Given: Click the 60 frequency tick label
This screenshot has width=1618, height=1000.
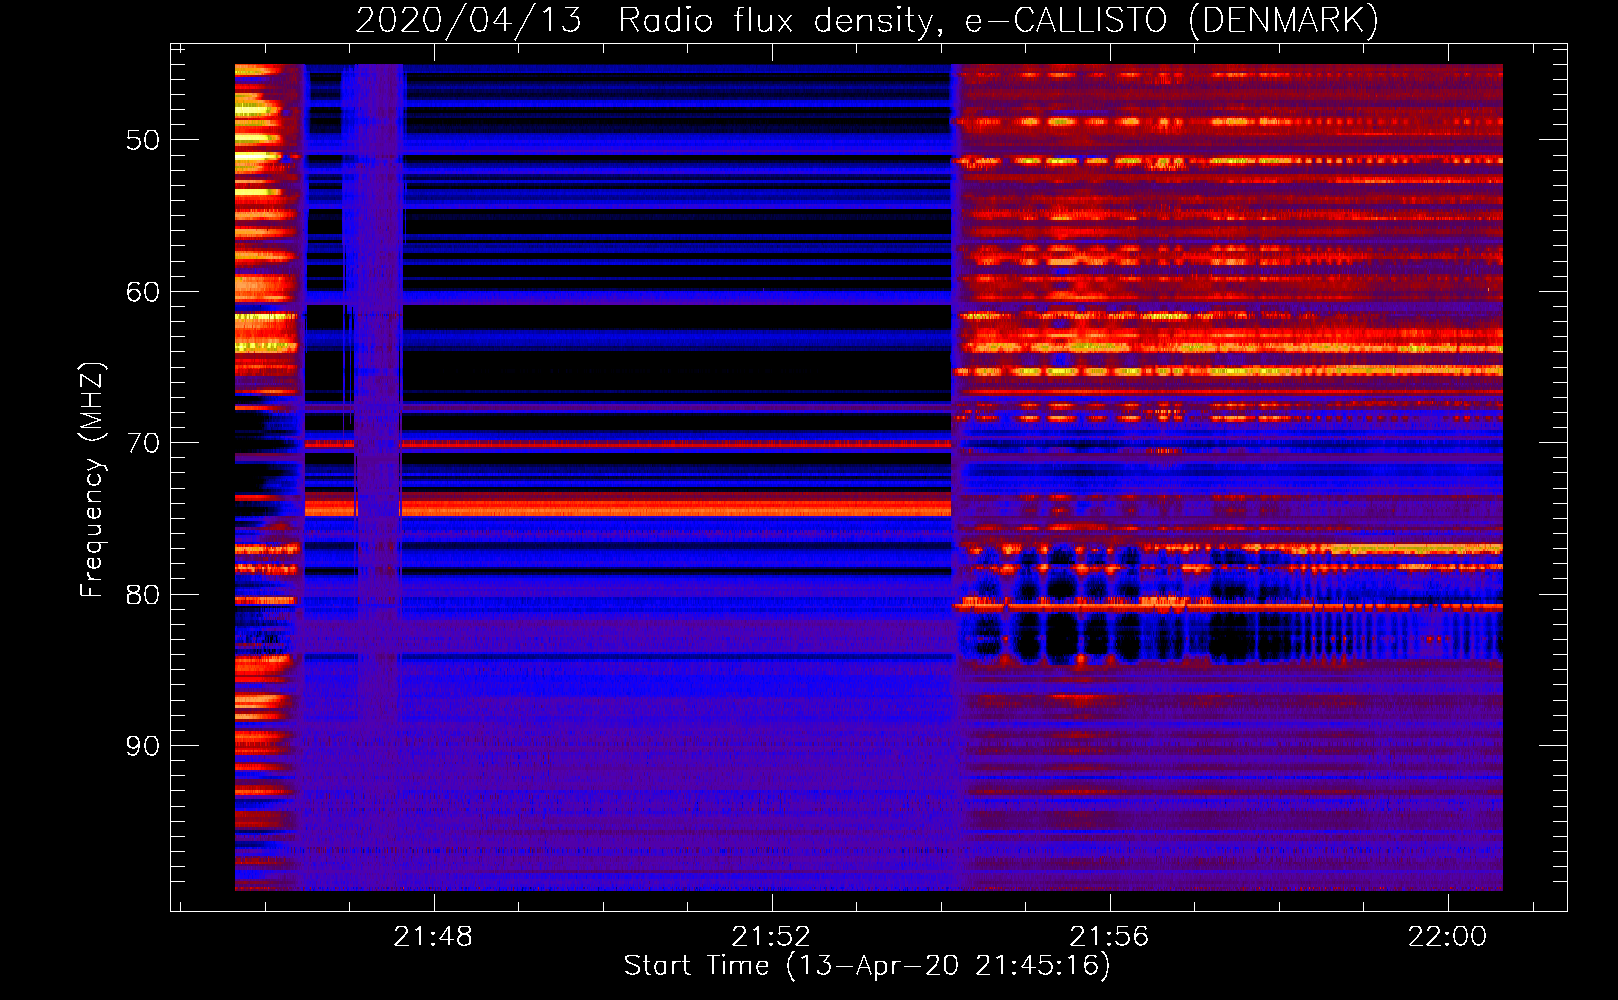Looking at the screenshot, I should pos(142,292).
